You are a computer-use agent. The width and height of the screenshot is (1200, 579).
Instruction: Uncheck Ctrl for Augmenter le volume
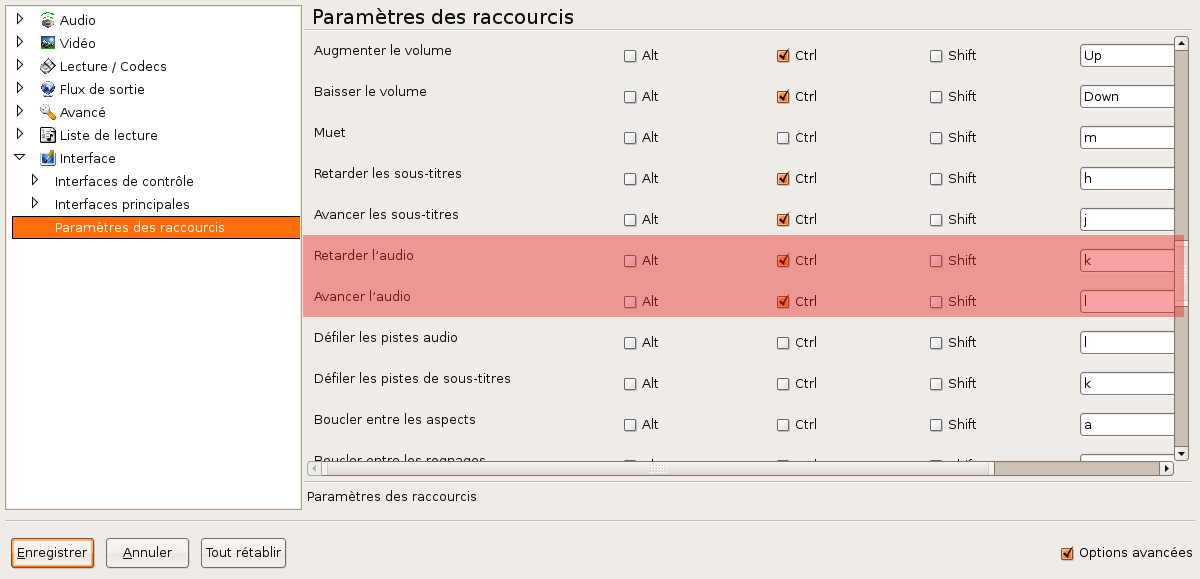(x=783, y=56)
